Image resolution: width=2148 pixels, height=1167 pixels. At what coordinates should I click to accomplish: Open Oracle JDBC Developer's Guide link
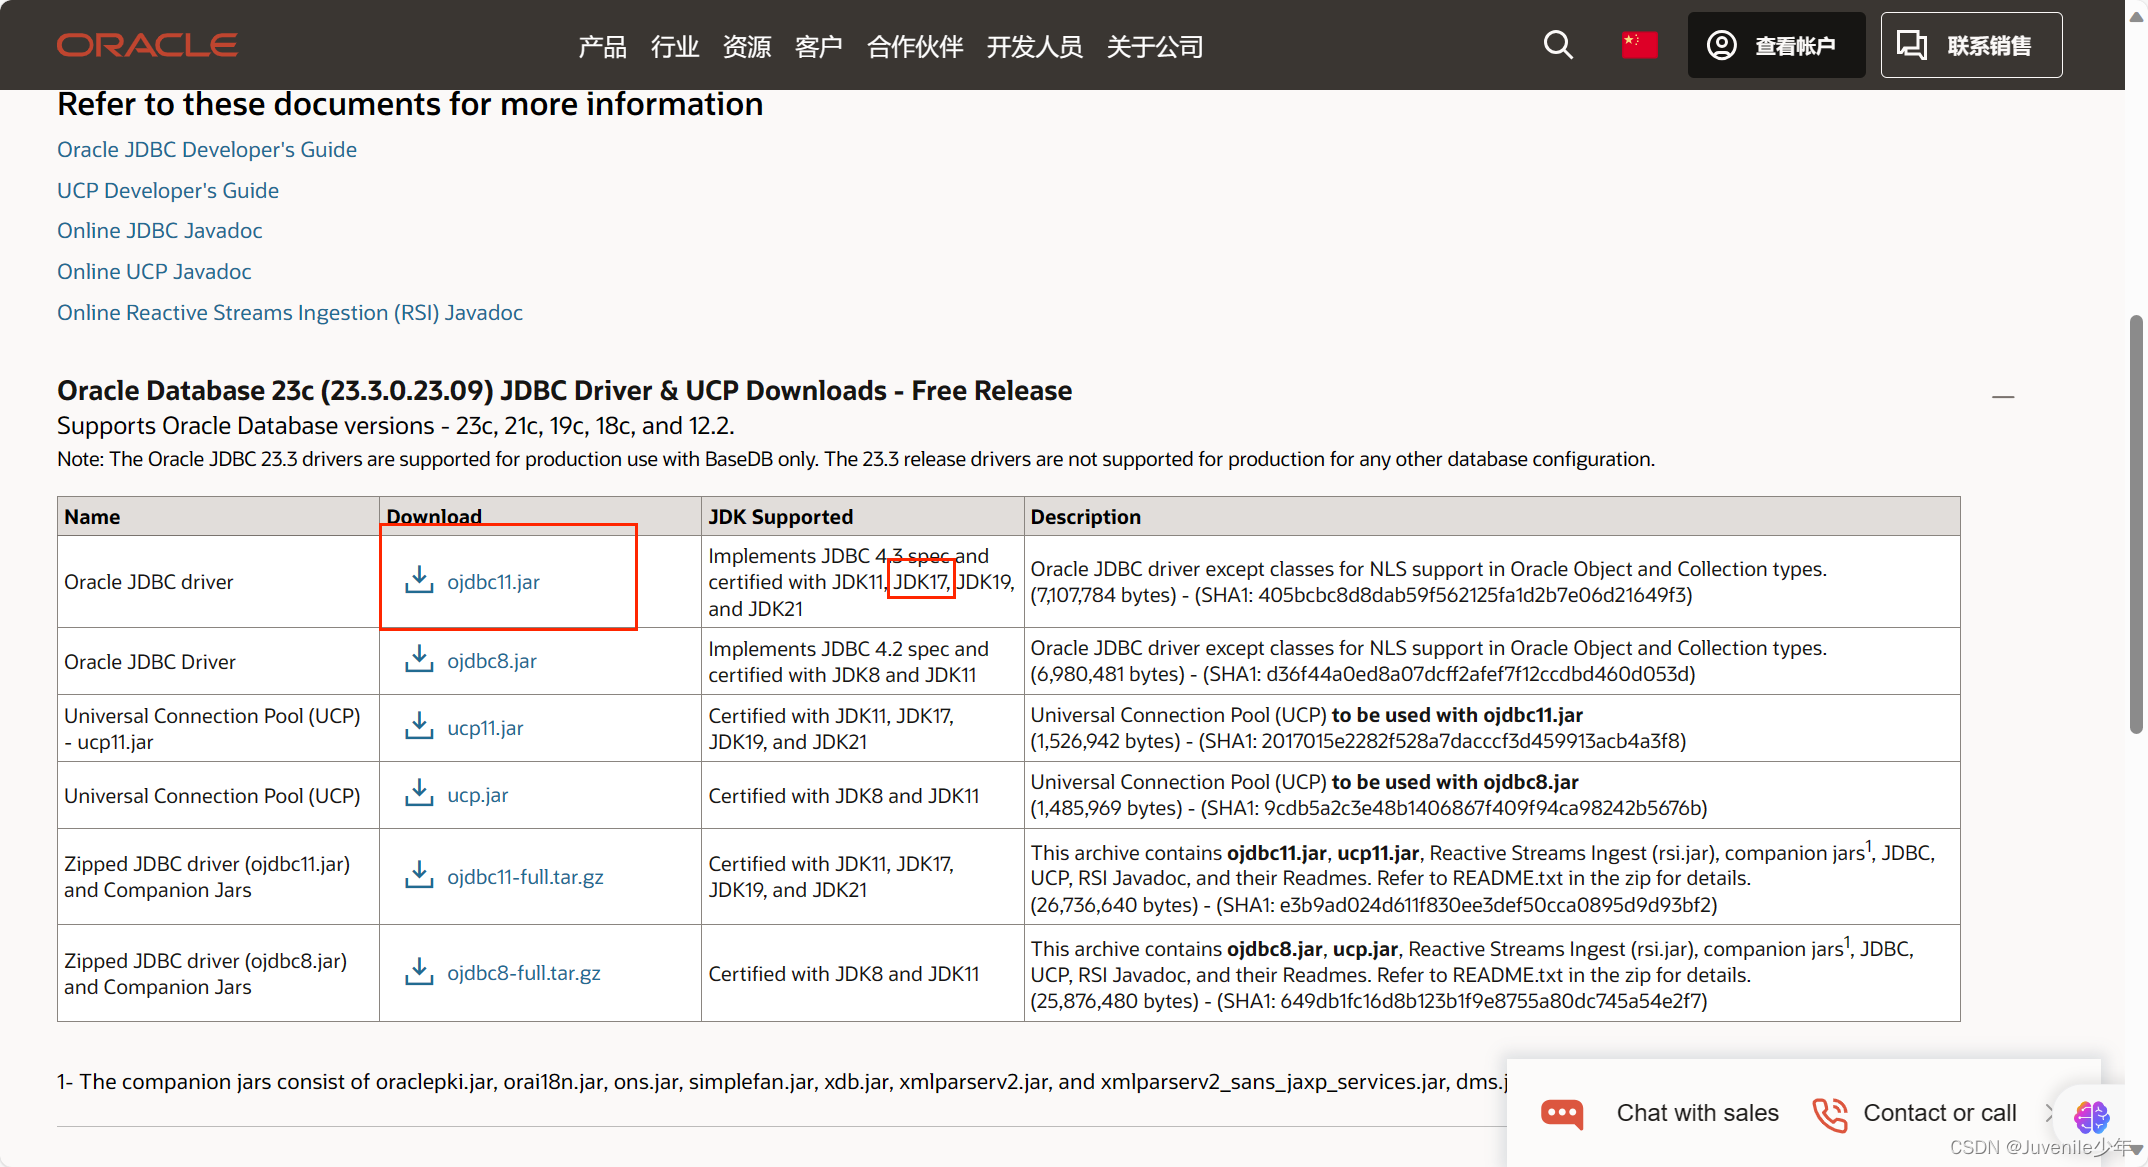pyautogui.click(x=207, y=150)
